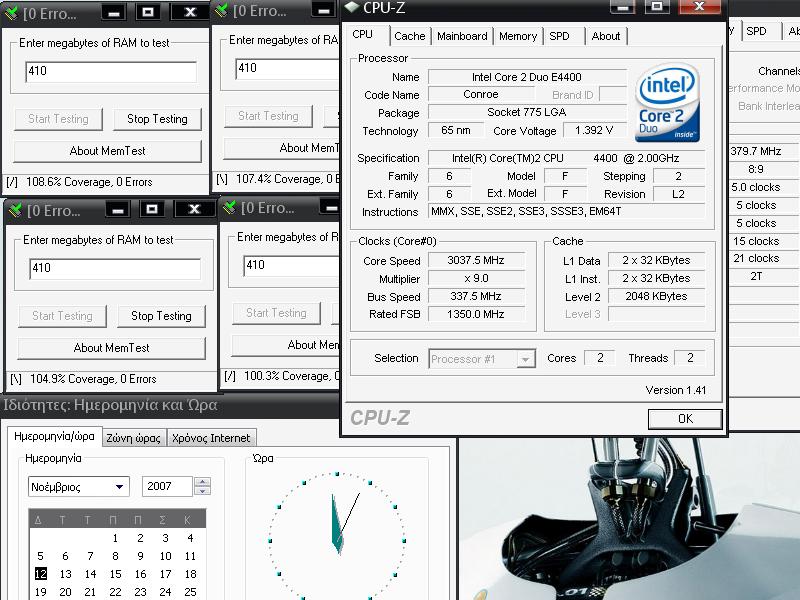Image resolution: width=800 pixels, height=600 pixels.
Task: Click About MemTest in 108.6% coverage window
Action: click(108, 151)
